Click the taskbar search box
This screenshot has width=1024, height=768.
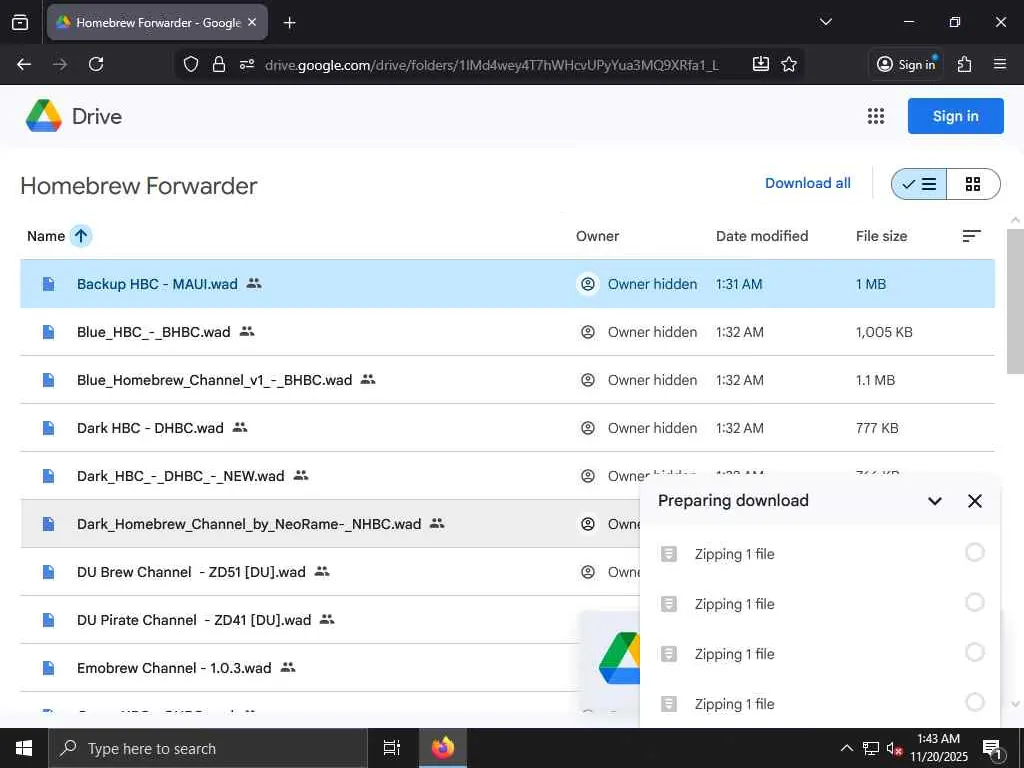point(208,748)
